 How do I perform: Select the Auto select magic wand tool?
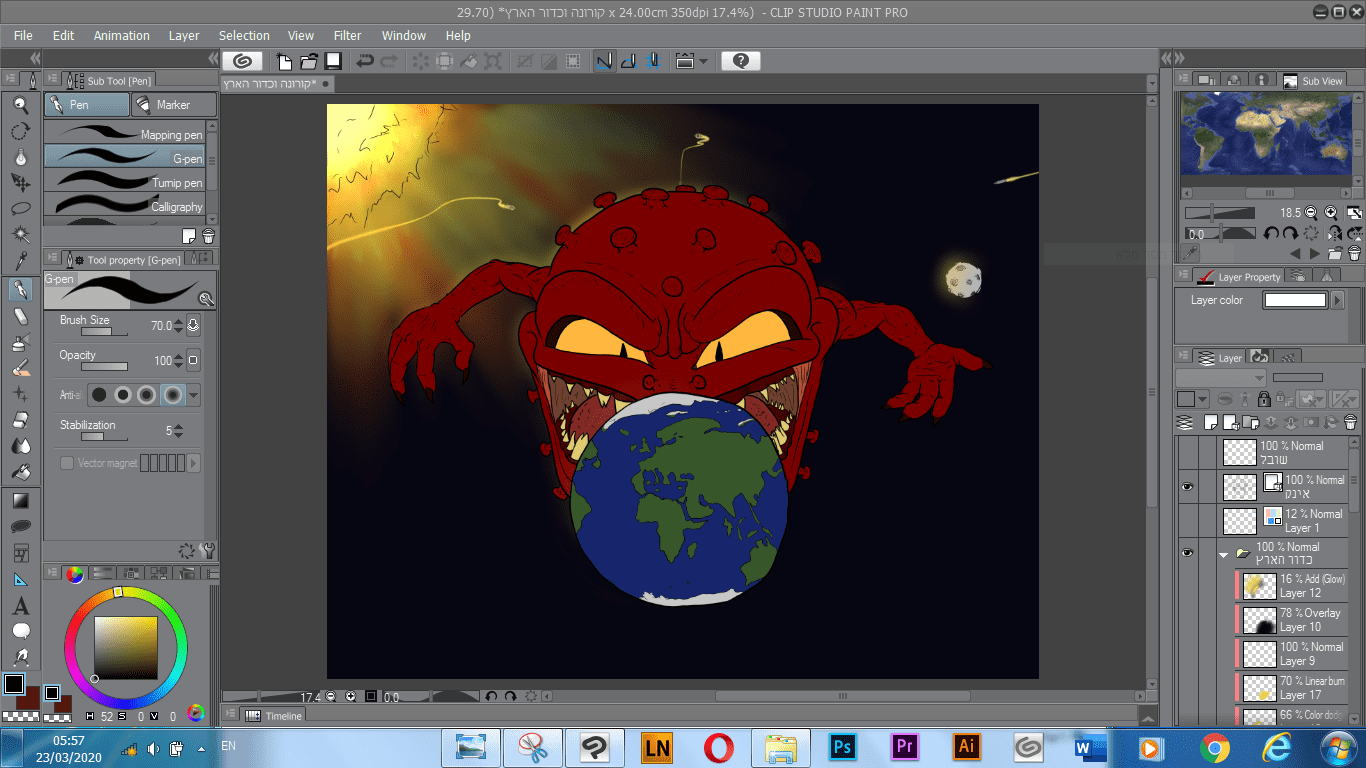[20, 235]
